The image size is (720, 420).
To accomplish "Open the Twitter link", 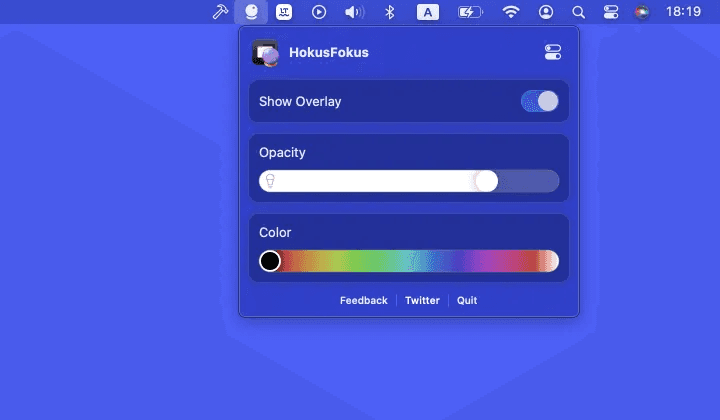I will [422, 300].
